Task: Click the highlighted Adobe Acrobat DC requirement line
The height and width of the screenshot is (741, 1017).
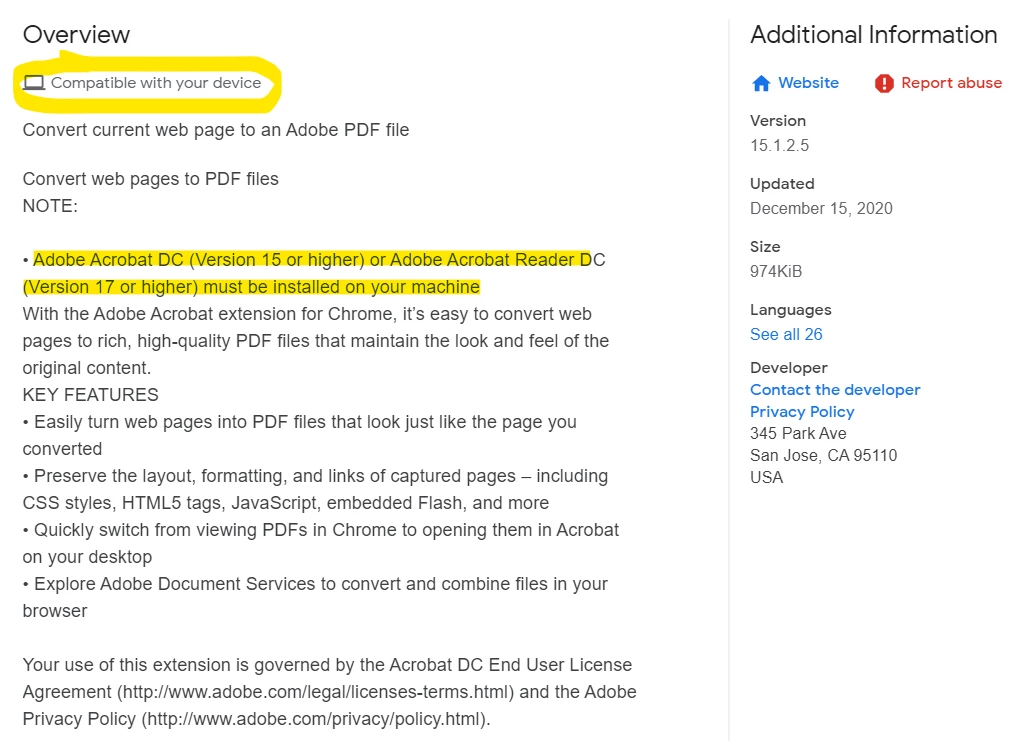Action: point(314,273)
